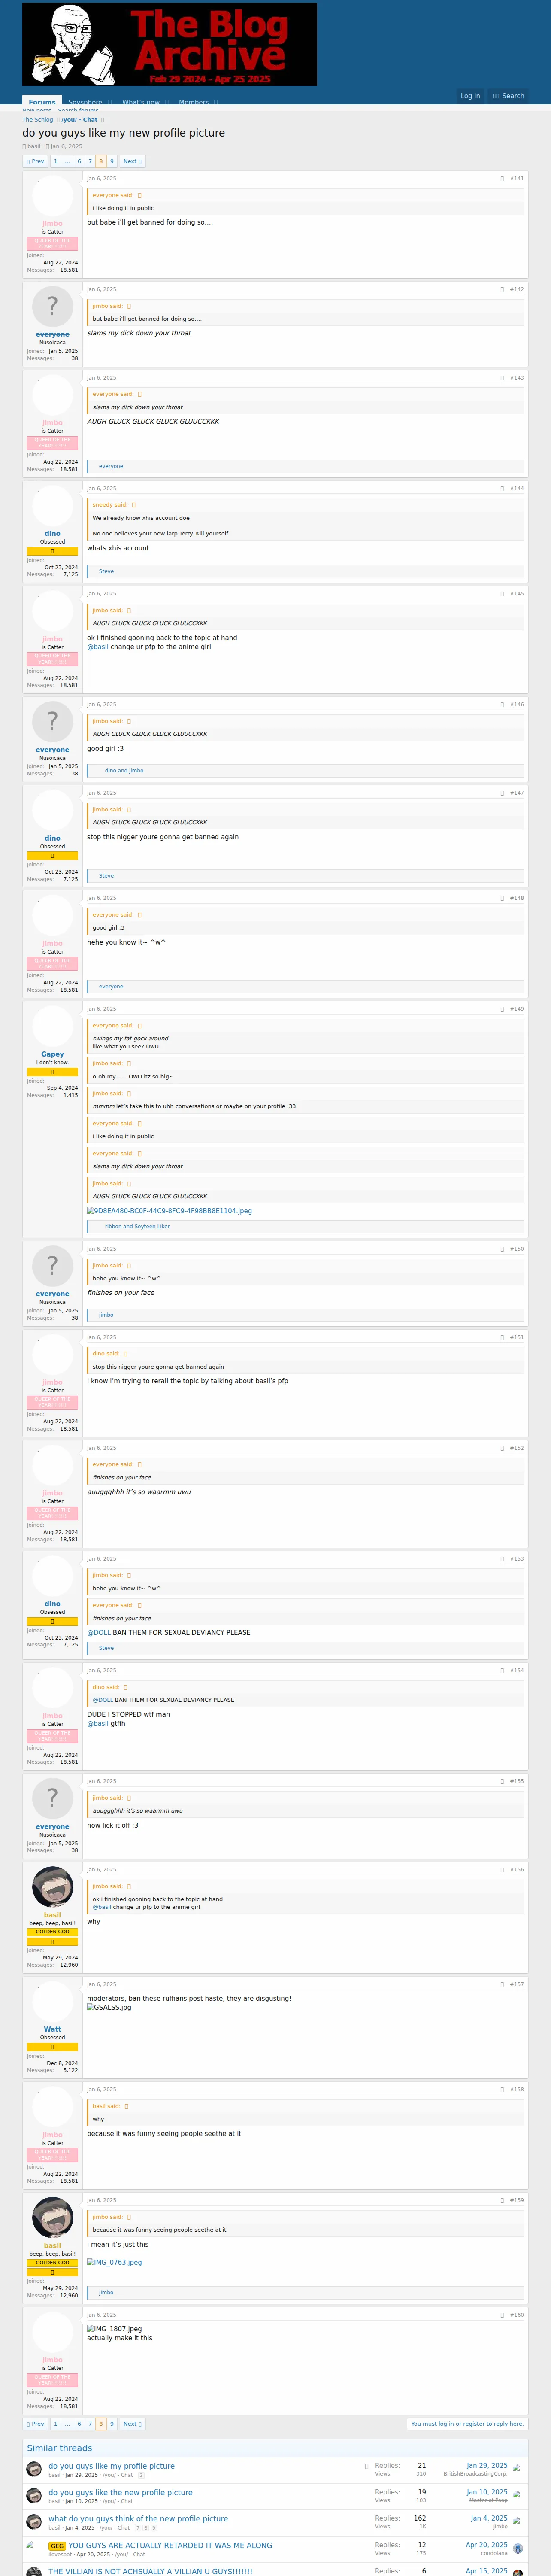Image resolution: width=551 pixels, height=2576 pixels.
Task: Click Gapey's username on post #149
Action: [52, 1054]
